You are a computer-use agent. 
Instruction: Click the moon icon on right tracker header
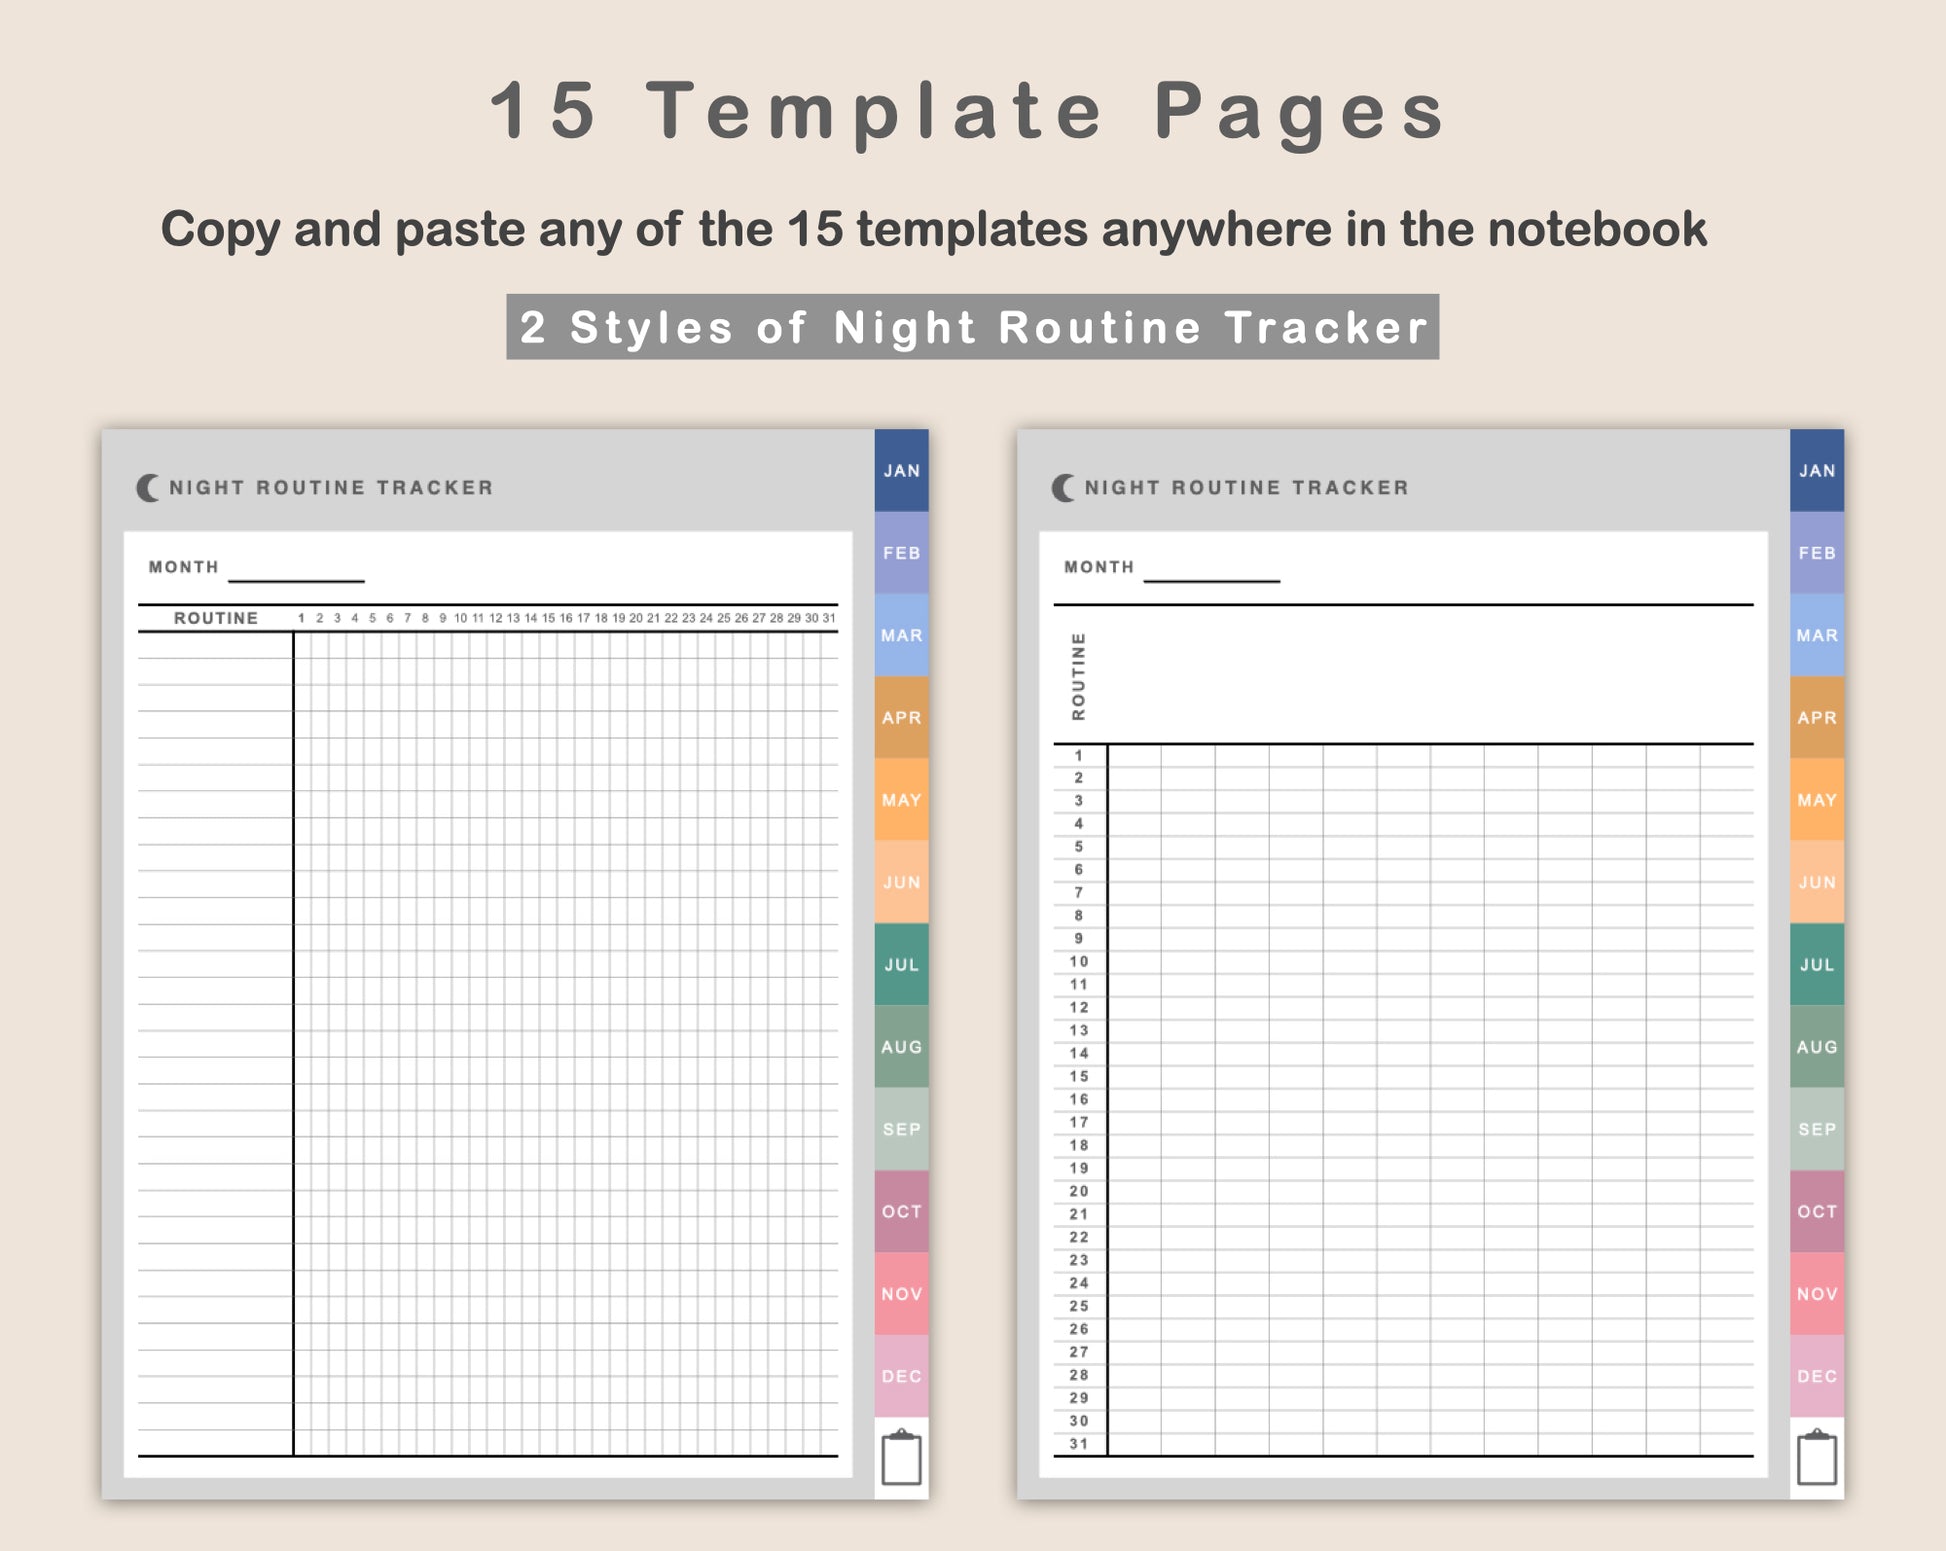[x=1063, y=488]
